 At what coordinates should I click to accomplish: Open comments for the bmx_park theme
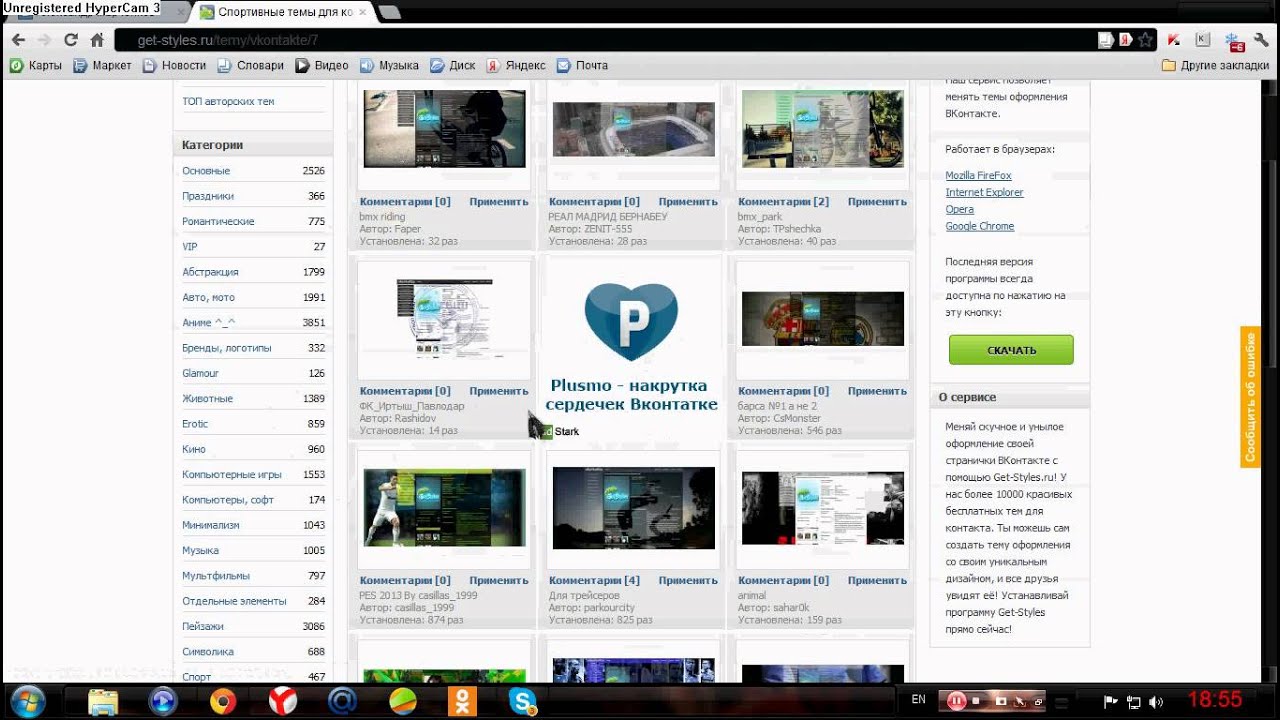783,202
